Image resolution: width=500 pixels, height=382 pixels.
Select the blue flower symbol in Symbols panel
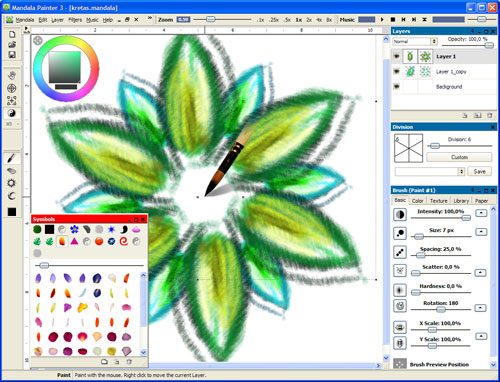[x=74, y=229]
